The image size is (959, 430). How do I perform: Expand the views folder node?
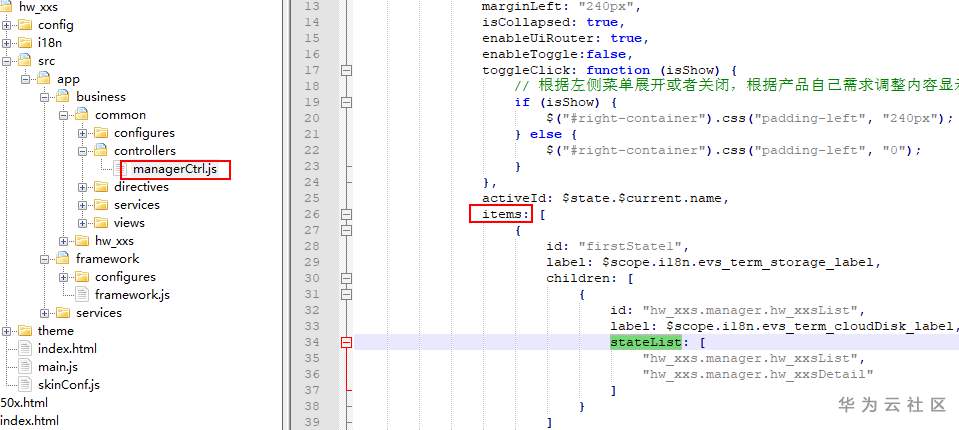pos(83,223)
